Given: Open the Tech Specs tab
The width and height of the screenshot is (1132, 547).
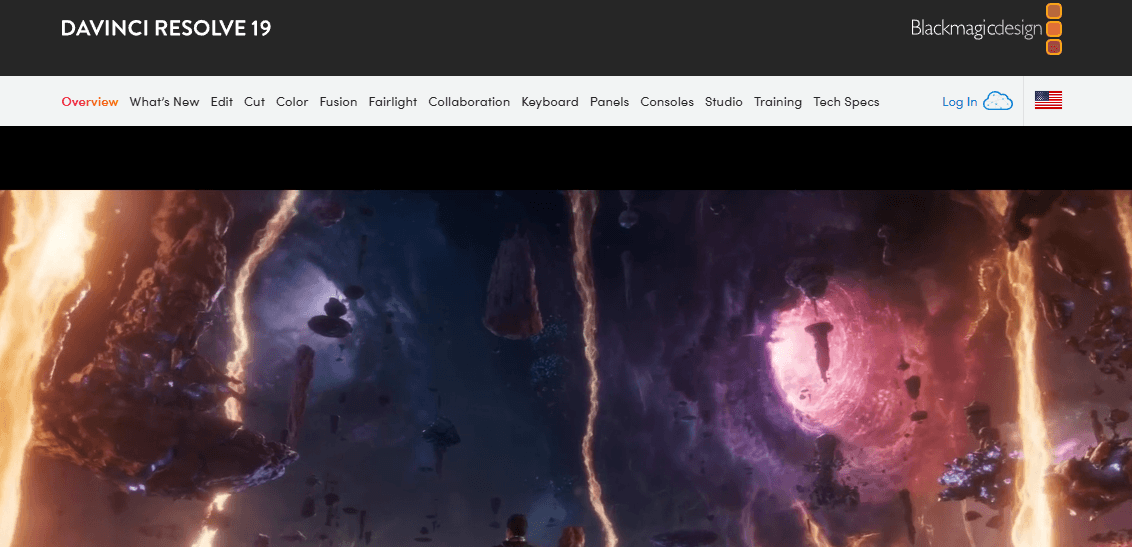Looking at the screenshot, I should coord(846,102).
